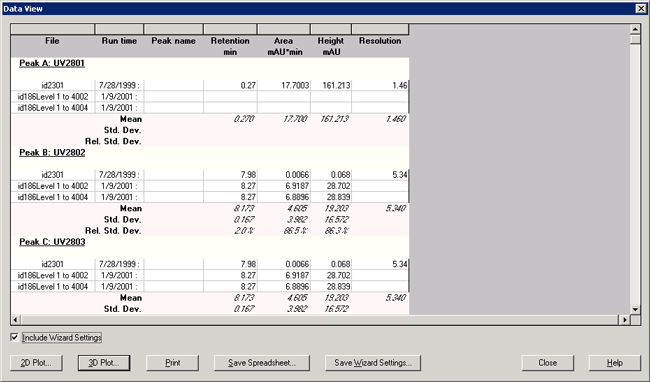Open Help for Data View
This screenshot has height=382, width=650.
[x=615, y=363]
